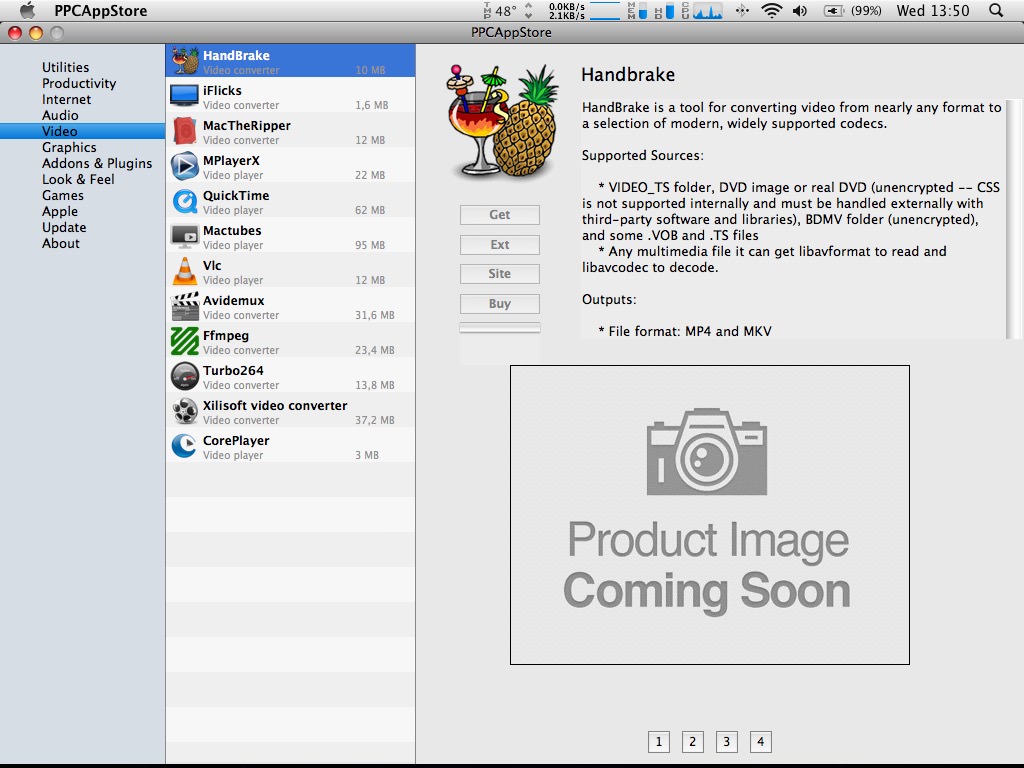Select the QuickTime row title

(236, 196)
